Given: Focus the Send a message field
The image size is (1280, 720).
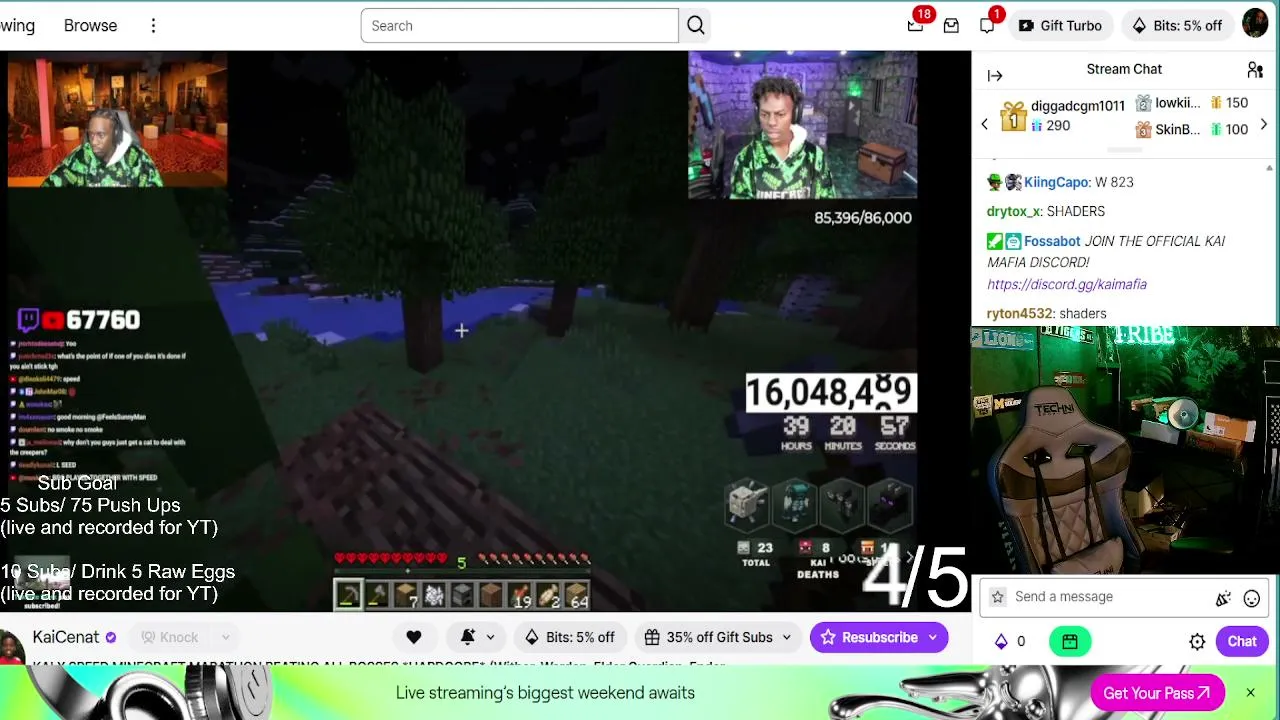Looking at the screenshot, I should coord(1106,597).
